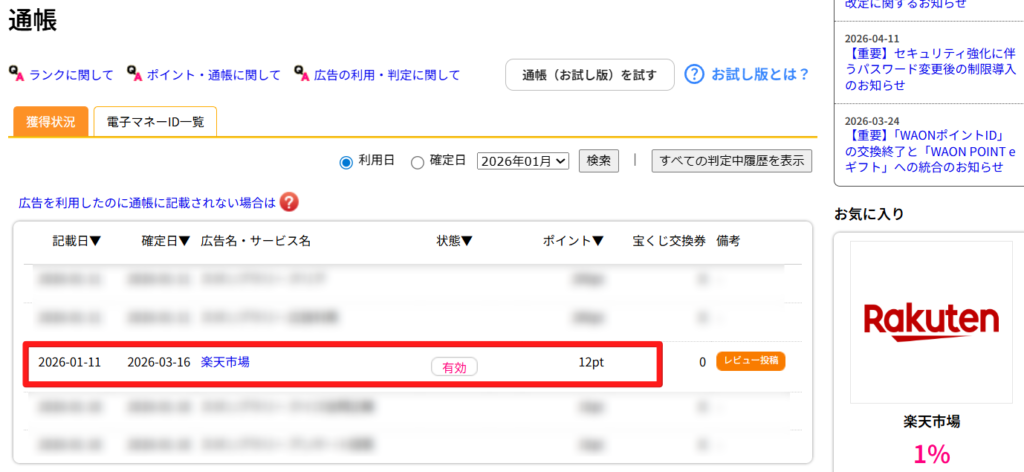
Task: Open the Q&A icon for ランクに関して
Action: [x=16, y=73]
